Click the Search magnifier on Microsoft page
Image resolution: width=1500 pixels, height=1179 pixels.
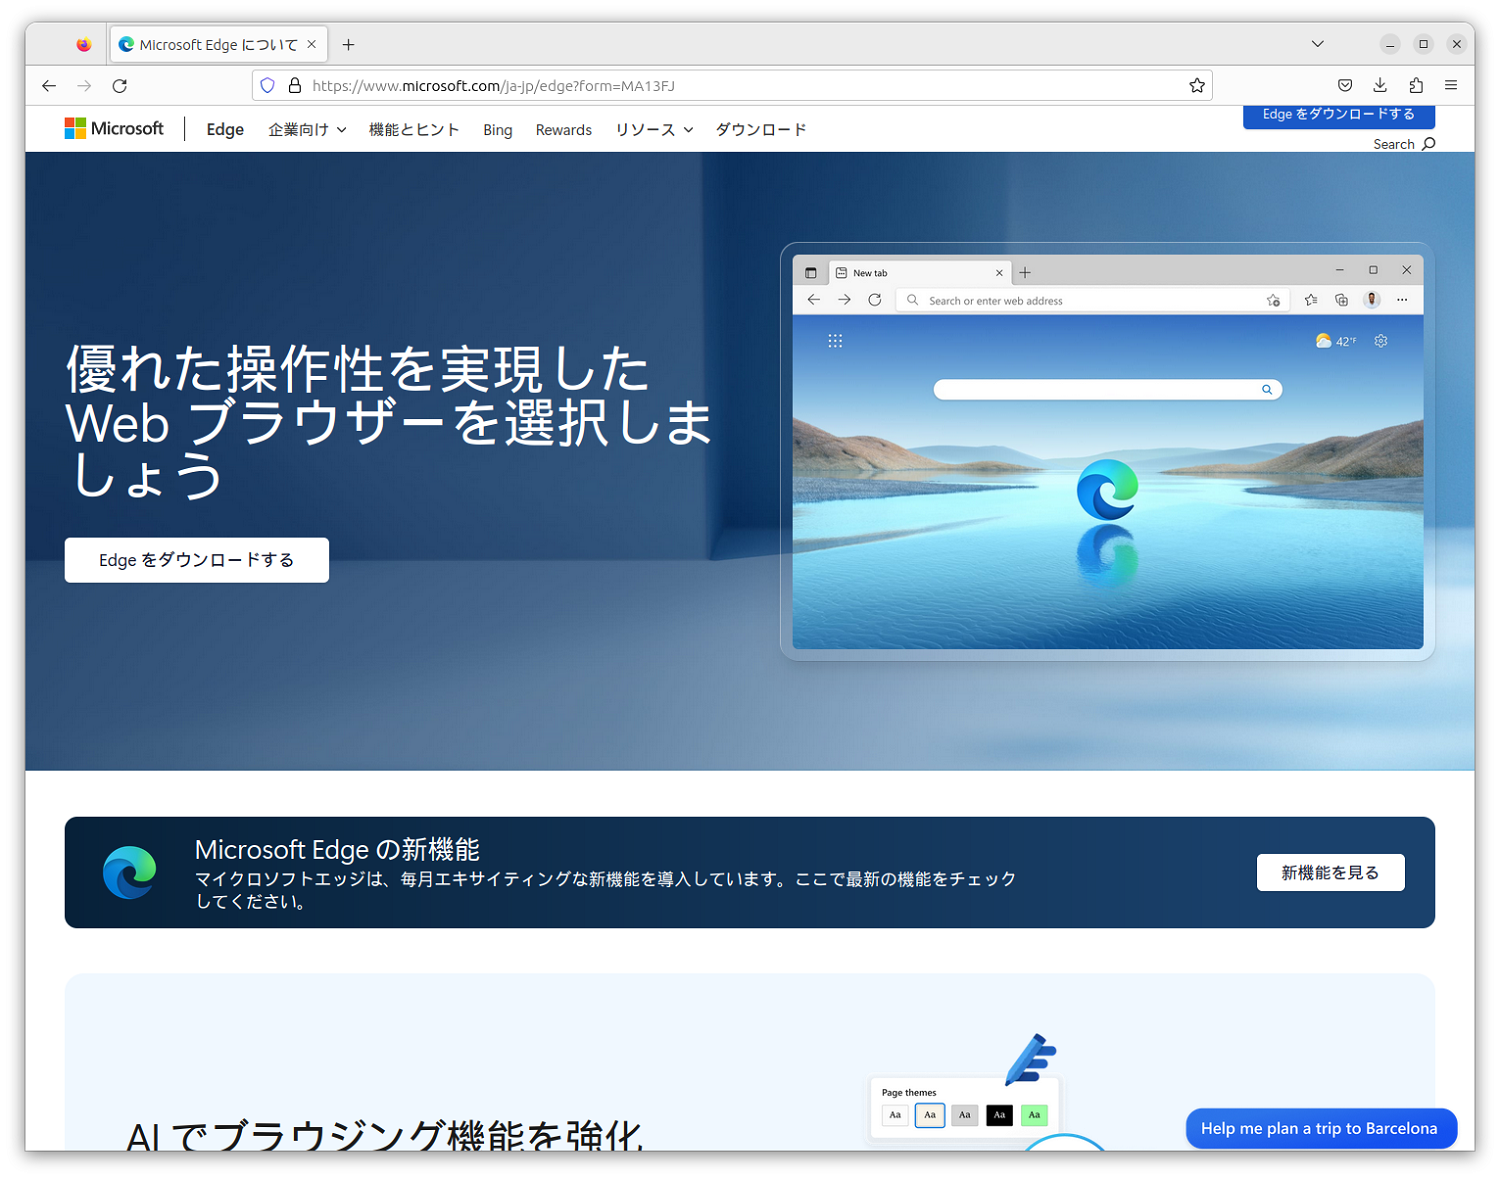[x=1429, y=144]
